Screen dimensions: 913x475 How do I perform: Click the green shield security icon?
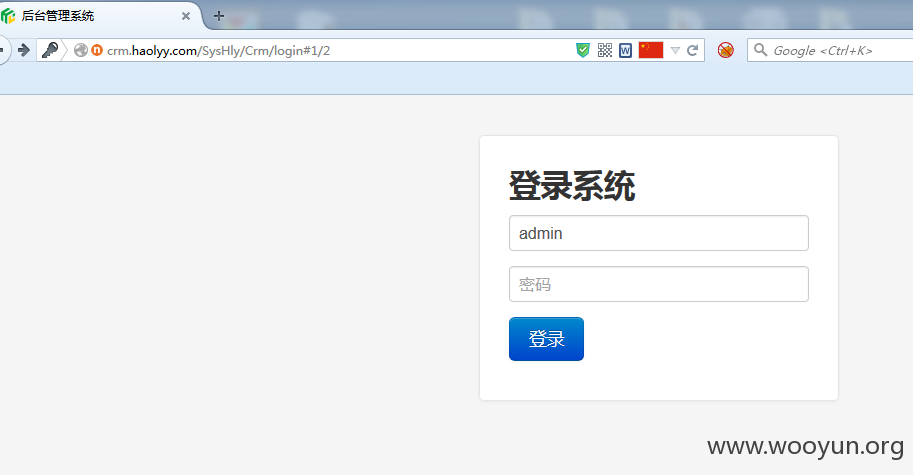pos(583,50)
